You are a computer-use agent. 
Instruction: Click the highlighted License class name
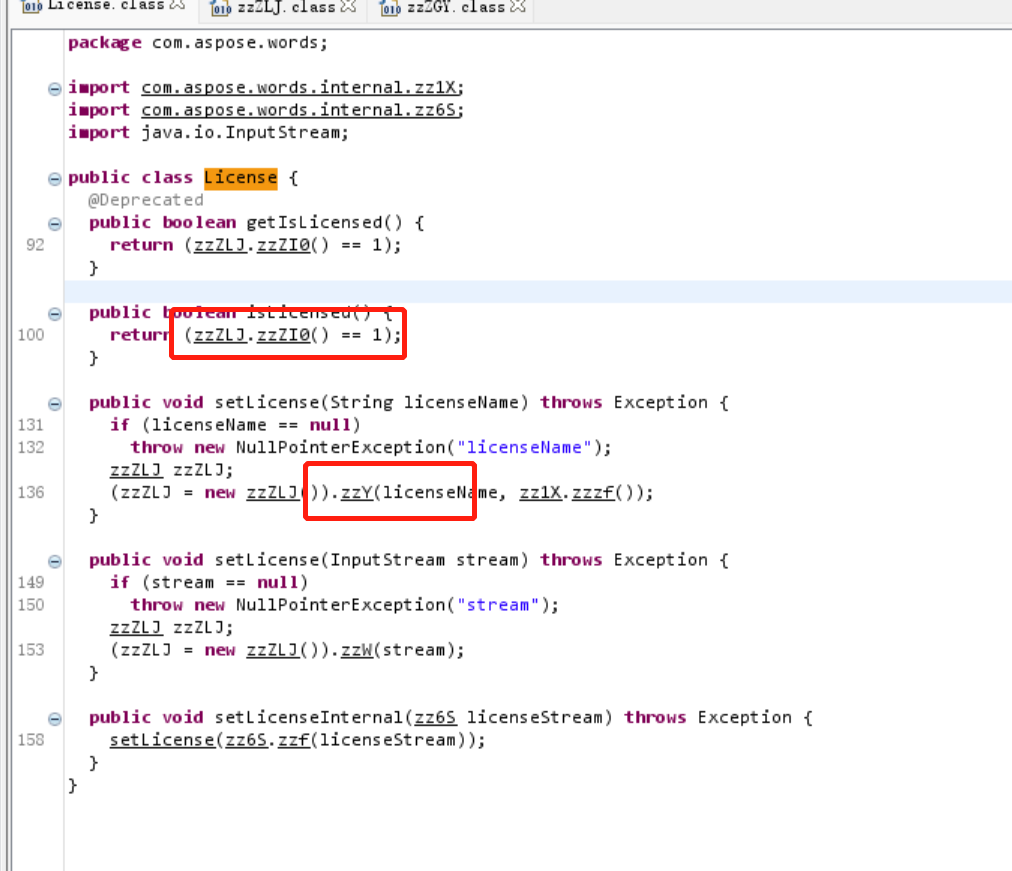[241, 177]
